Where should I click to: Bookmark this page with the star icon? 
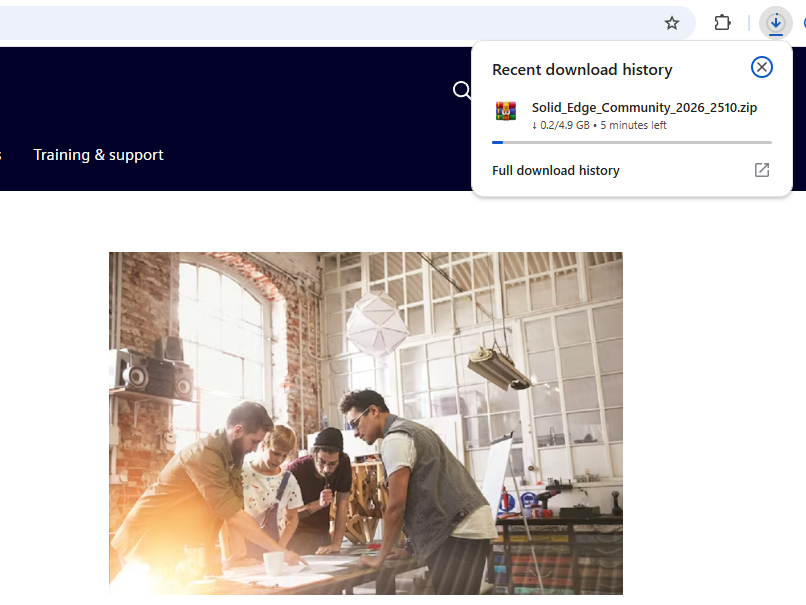[672, 23]
